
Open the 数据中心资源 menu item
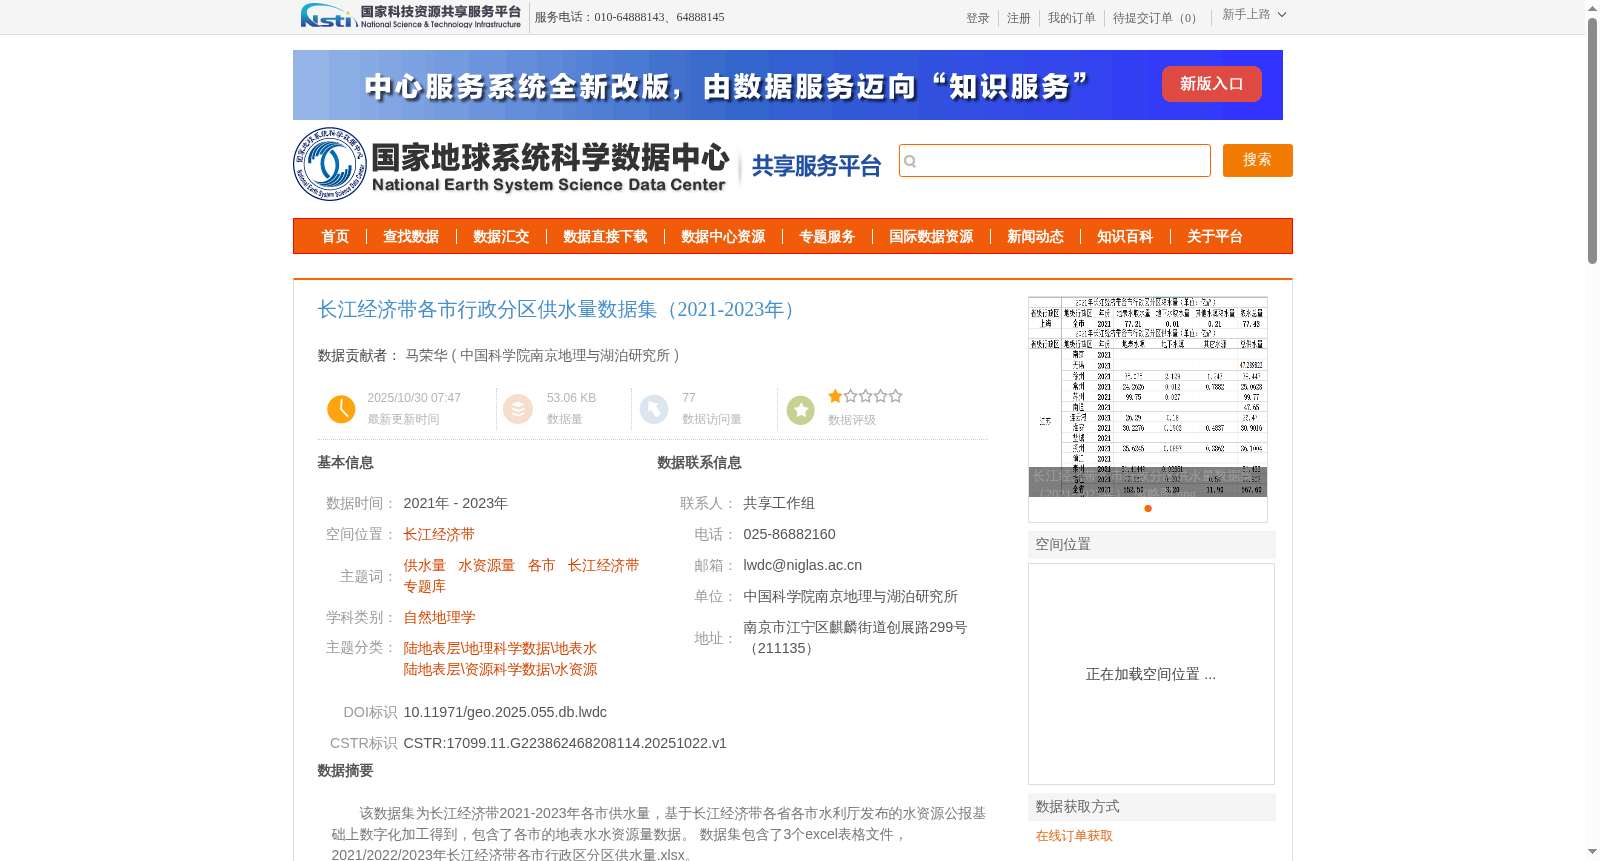pyautogui.click(x=723, y=237)
